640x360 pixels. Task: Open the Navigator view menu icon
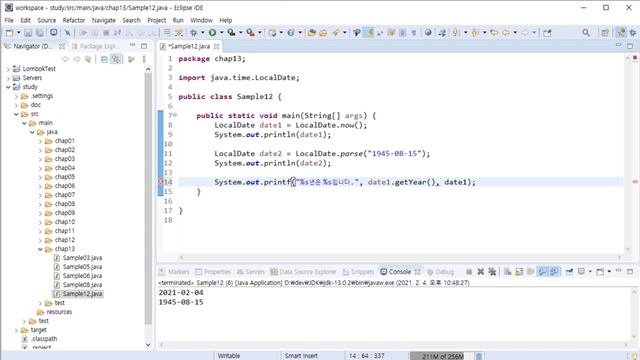(x=144, y=60)
